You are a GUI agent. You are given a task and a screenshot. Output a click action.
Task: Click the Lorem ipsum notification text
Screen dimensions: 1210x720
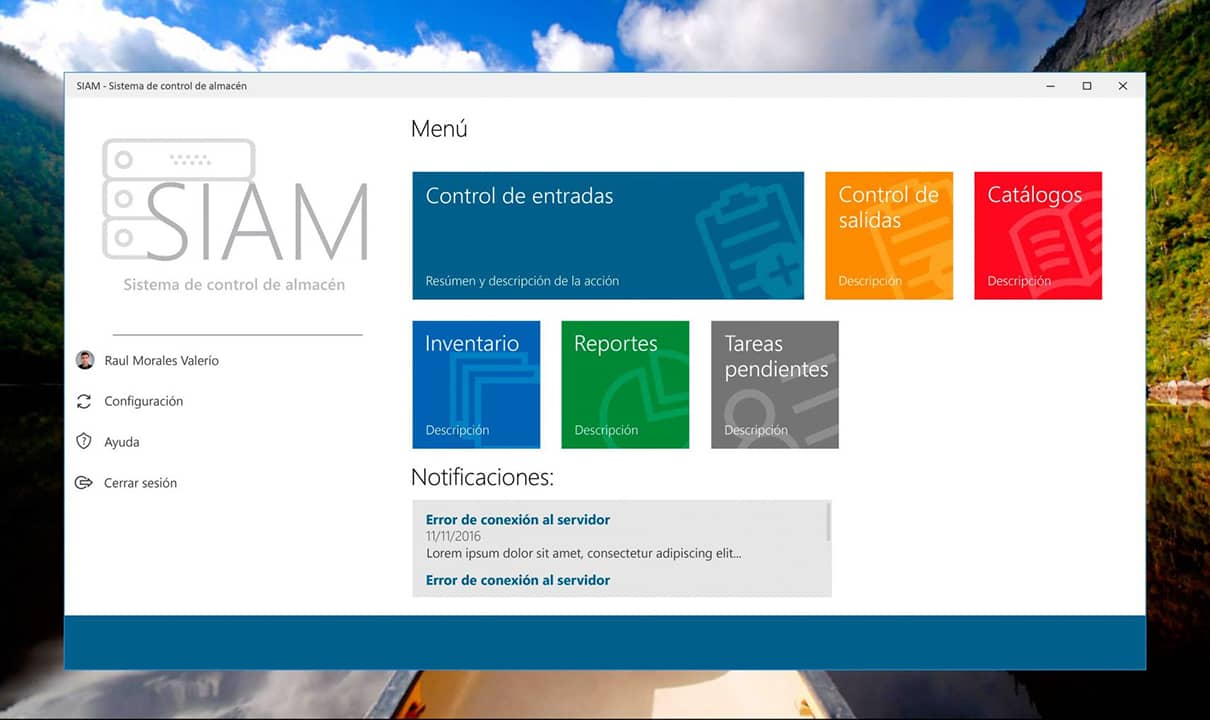584,553
